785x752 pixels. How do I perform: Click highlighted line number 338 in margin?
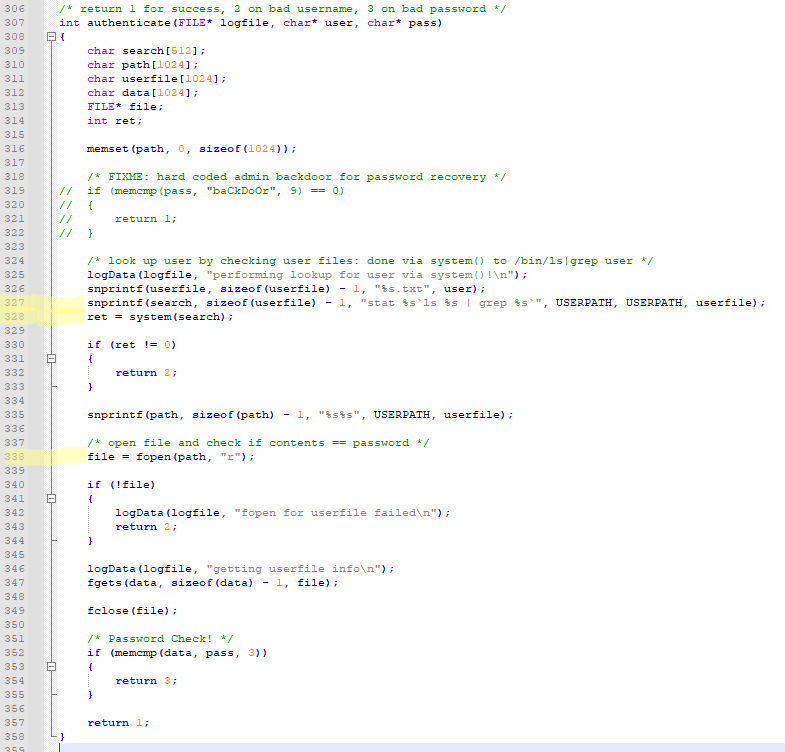[15, 457]
